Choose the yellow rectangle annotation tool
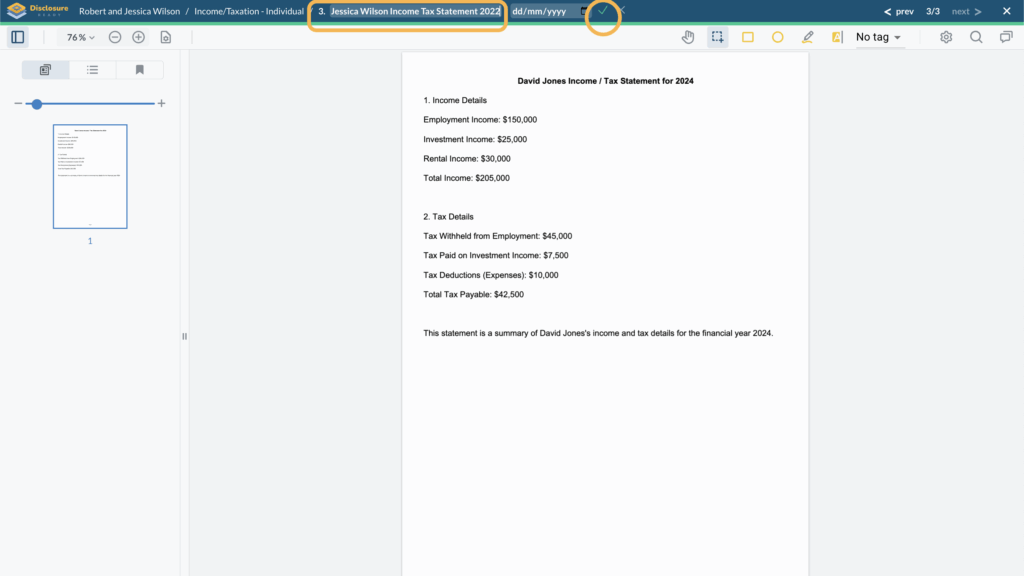The image size is (1024, 576). pyautogui.click(x=748, y=37)
